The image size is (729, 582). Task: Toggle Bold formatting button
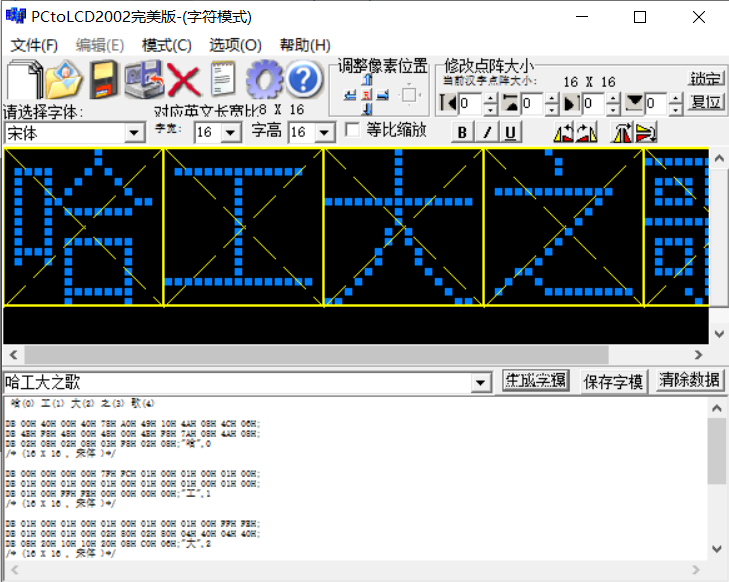coord(463,132)
